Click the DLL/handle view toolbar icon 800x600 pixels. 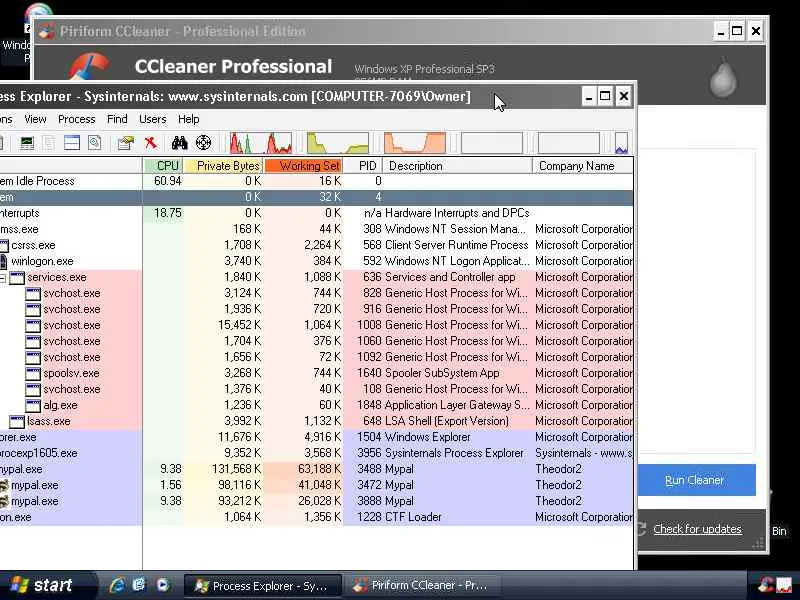click(94, 143)
